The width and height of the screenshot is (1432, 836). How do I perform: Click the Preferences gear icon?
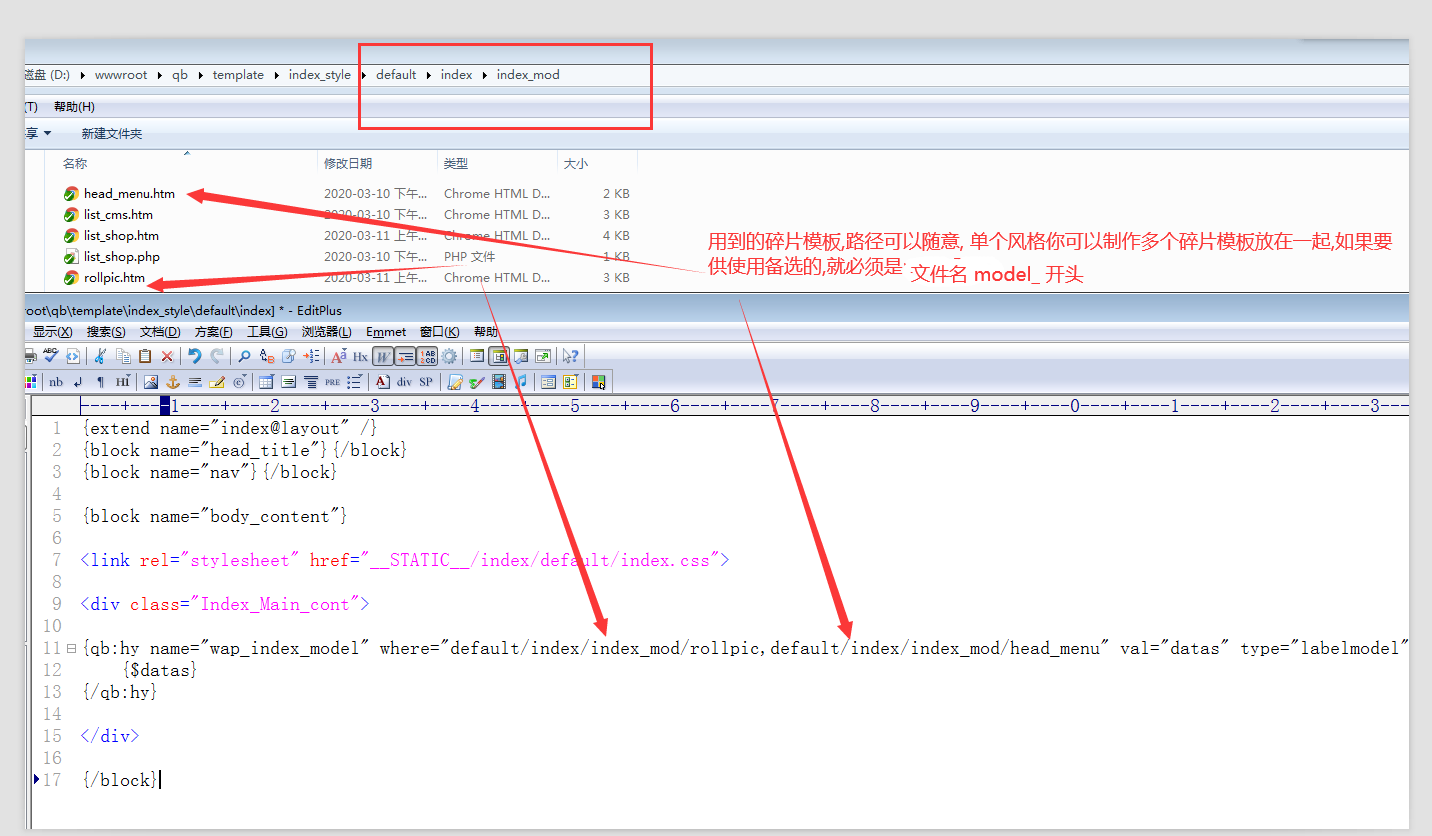coord(449,356)
